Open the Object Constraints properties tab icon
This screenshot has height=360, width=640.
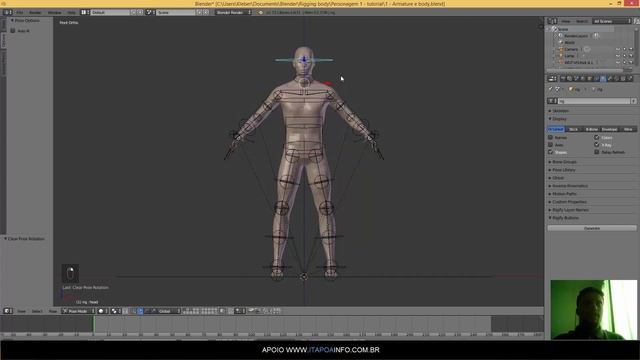click(x=597, y=78)
